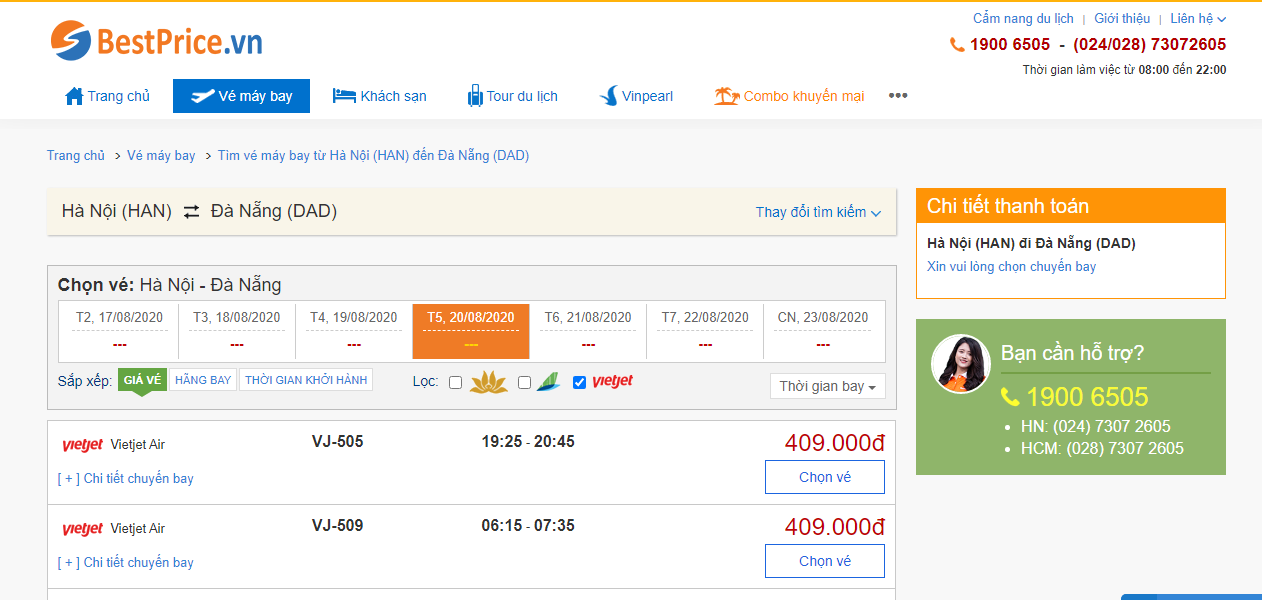
Task: Tick the Vietnam Airlines filter checkbox
Action: (455, 382)
